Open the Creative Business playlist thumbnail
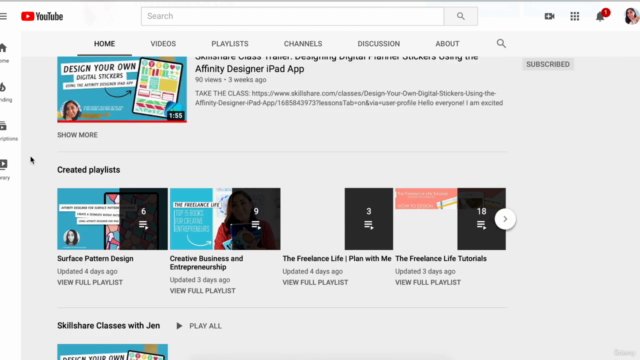The image size is (640, 360). 225,219
